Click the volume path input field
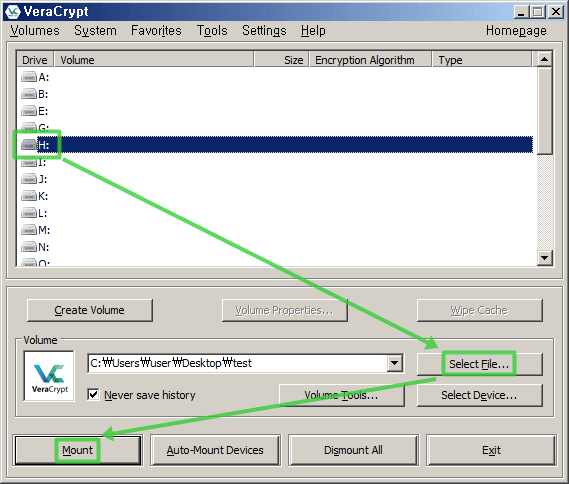Viewport: 569px width, 484px height. 238,363
